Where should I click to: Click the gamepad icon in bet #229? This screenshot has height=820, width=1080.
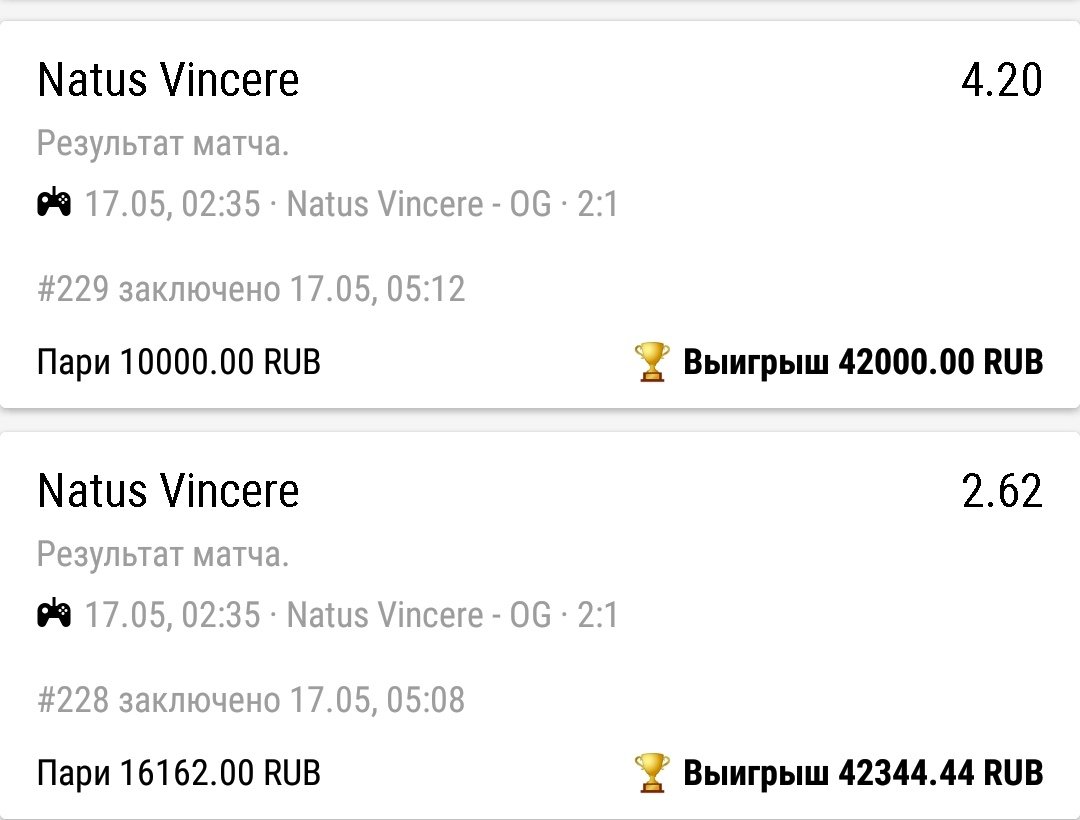pyautogui.click(x=54, y=204)
